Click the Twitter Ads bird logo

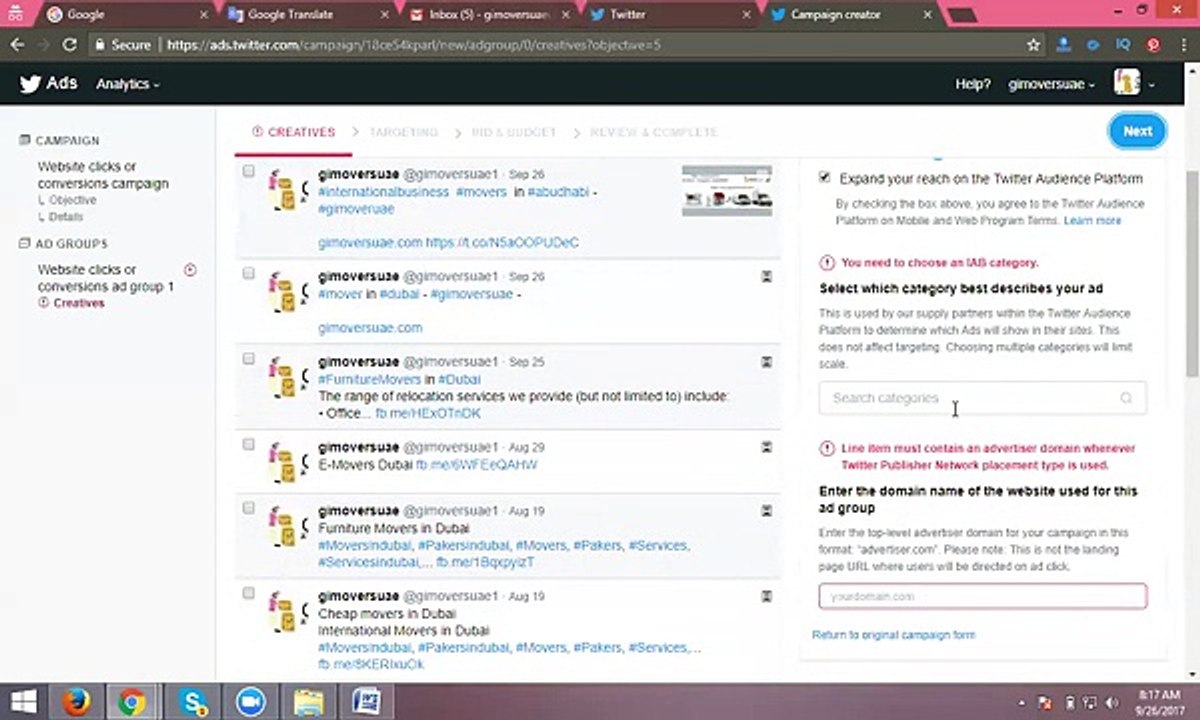(x=30, y=84)
